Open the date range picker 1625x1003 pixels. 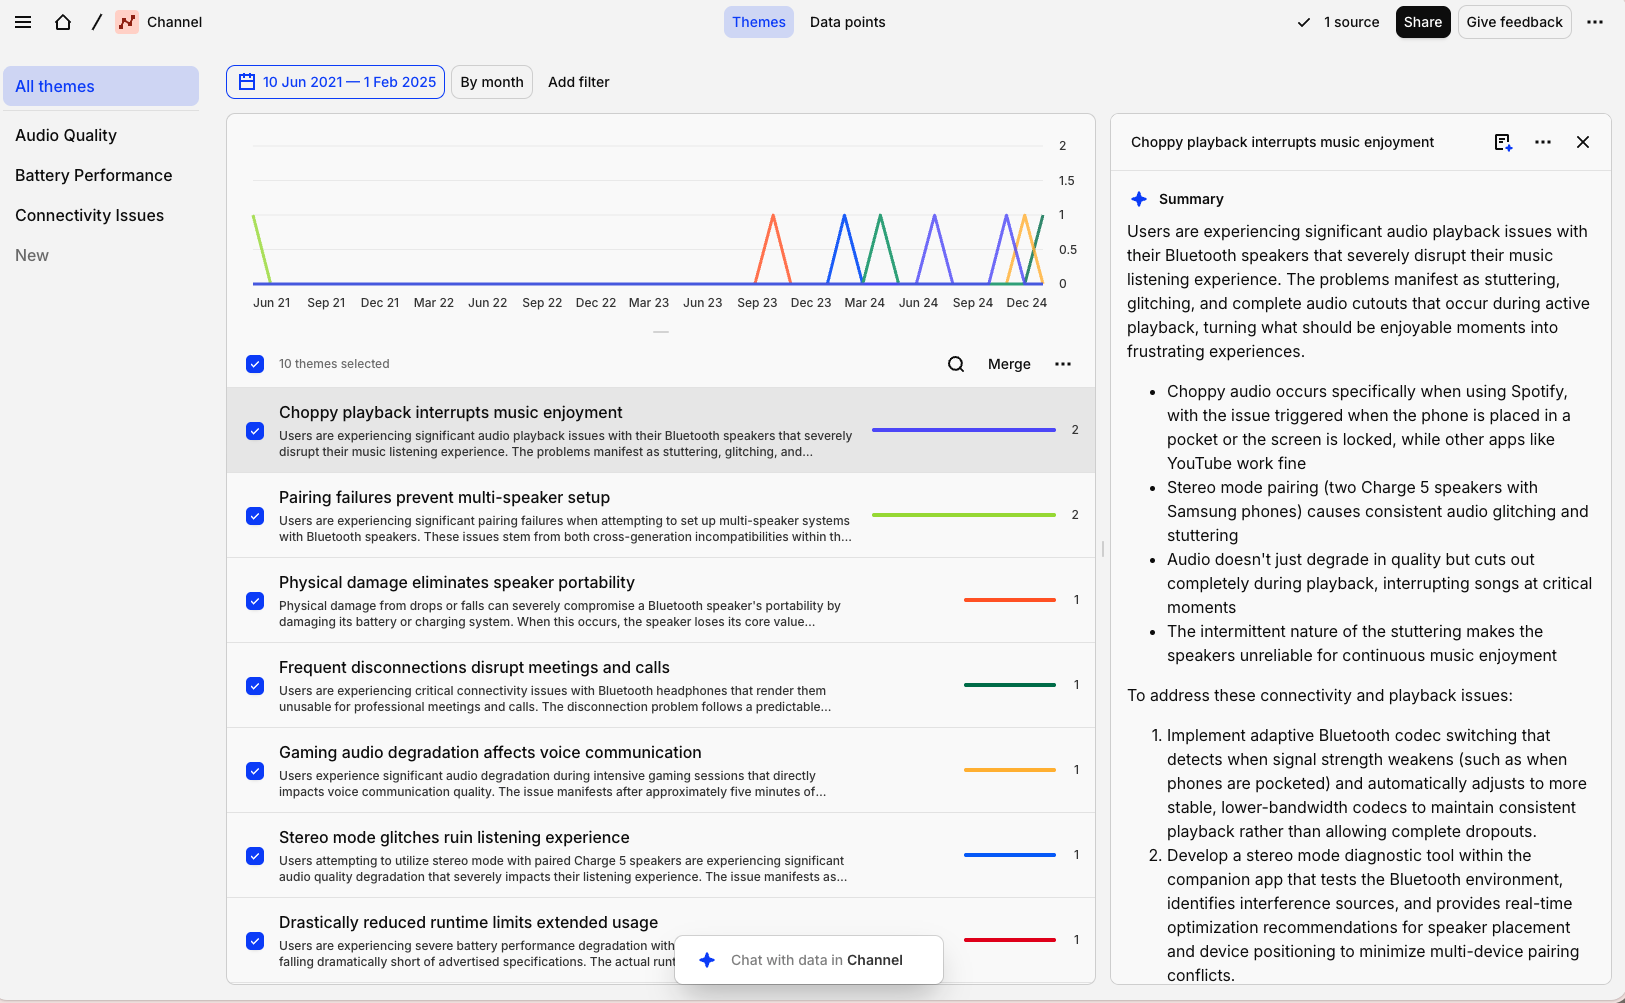coord(336,82)
